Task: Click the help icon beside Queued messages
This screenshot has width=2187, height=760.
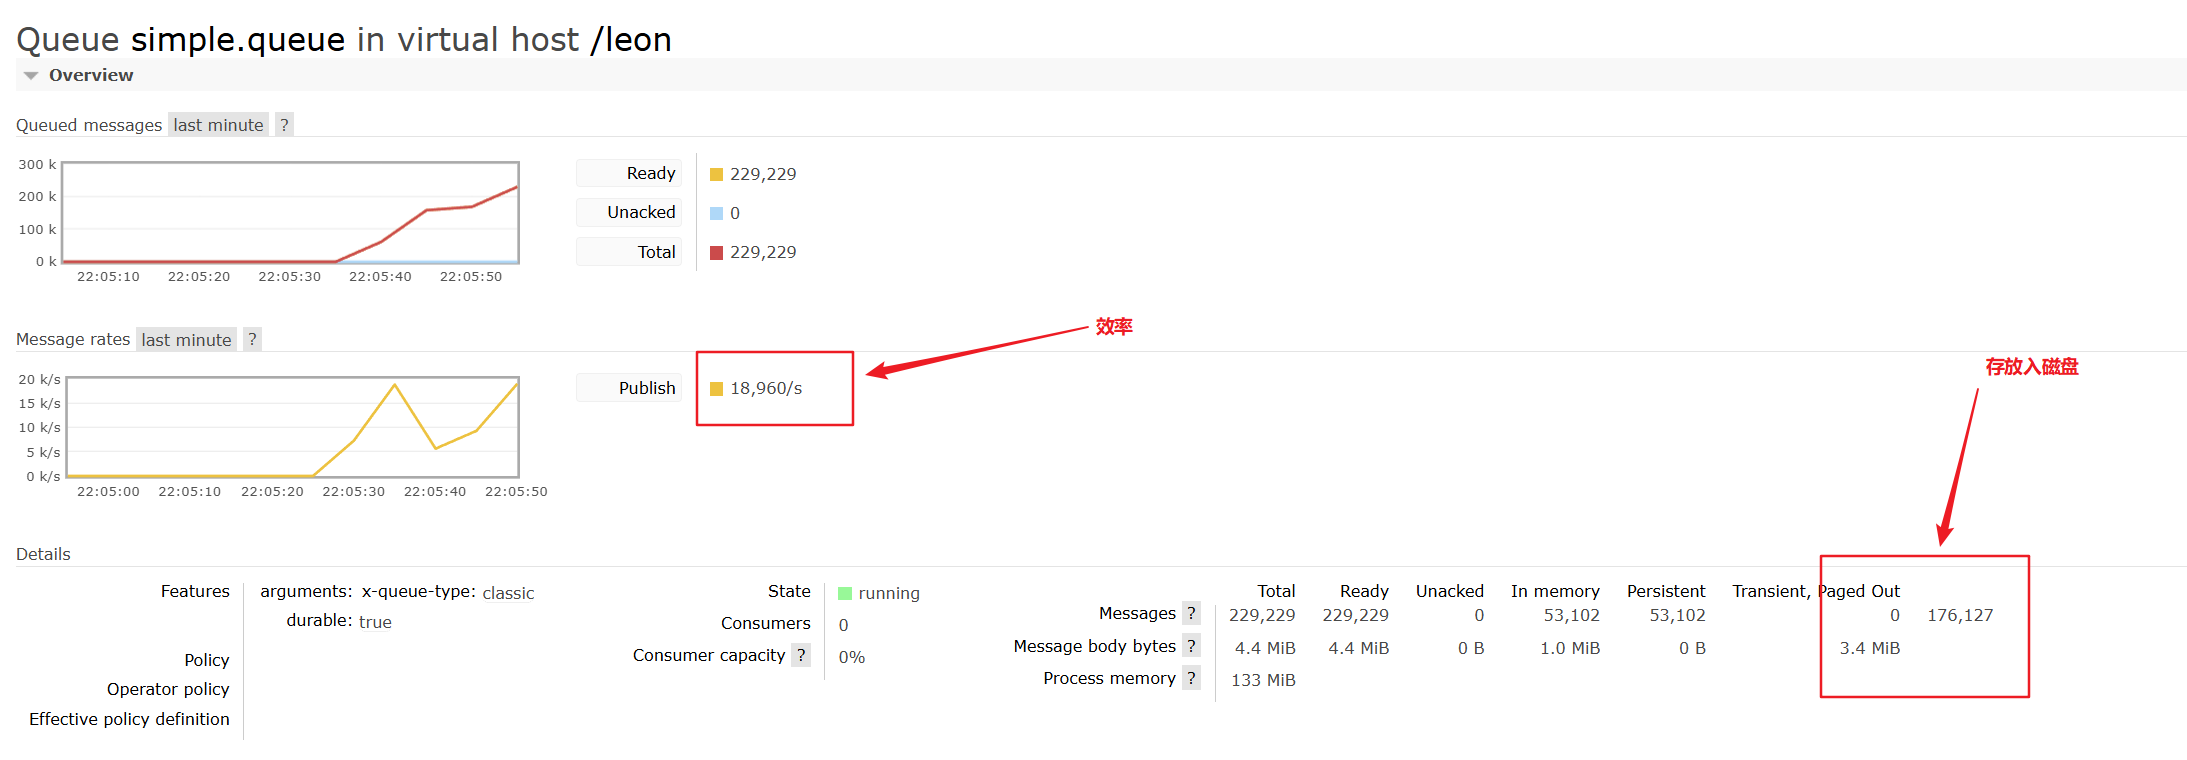Action: [284, 125]
